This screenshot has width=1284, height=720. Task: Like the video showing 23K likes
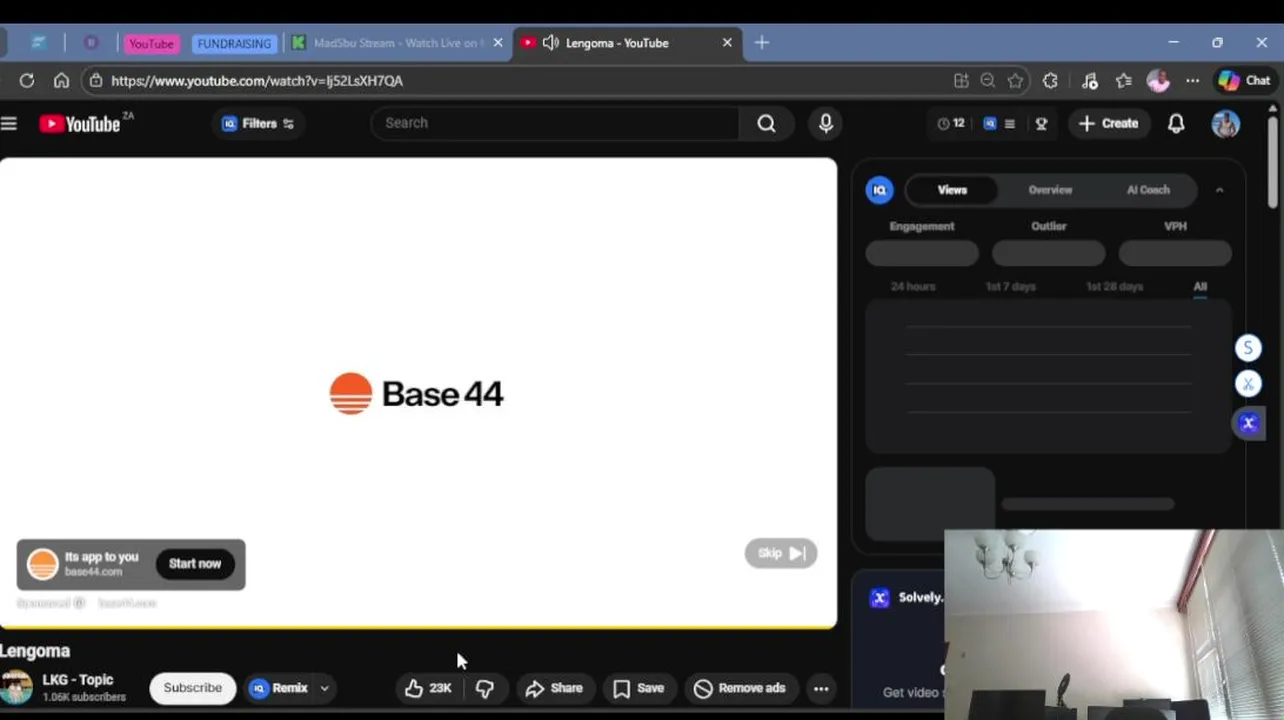(428, 688)
